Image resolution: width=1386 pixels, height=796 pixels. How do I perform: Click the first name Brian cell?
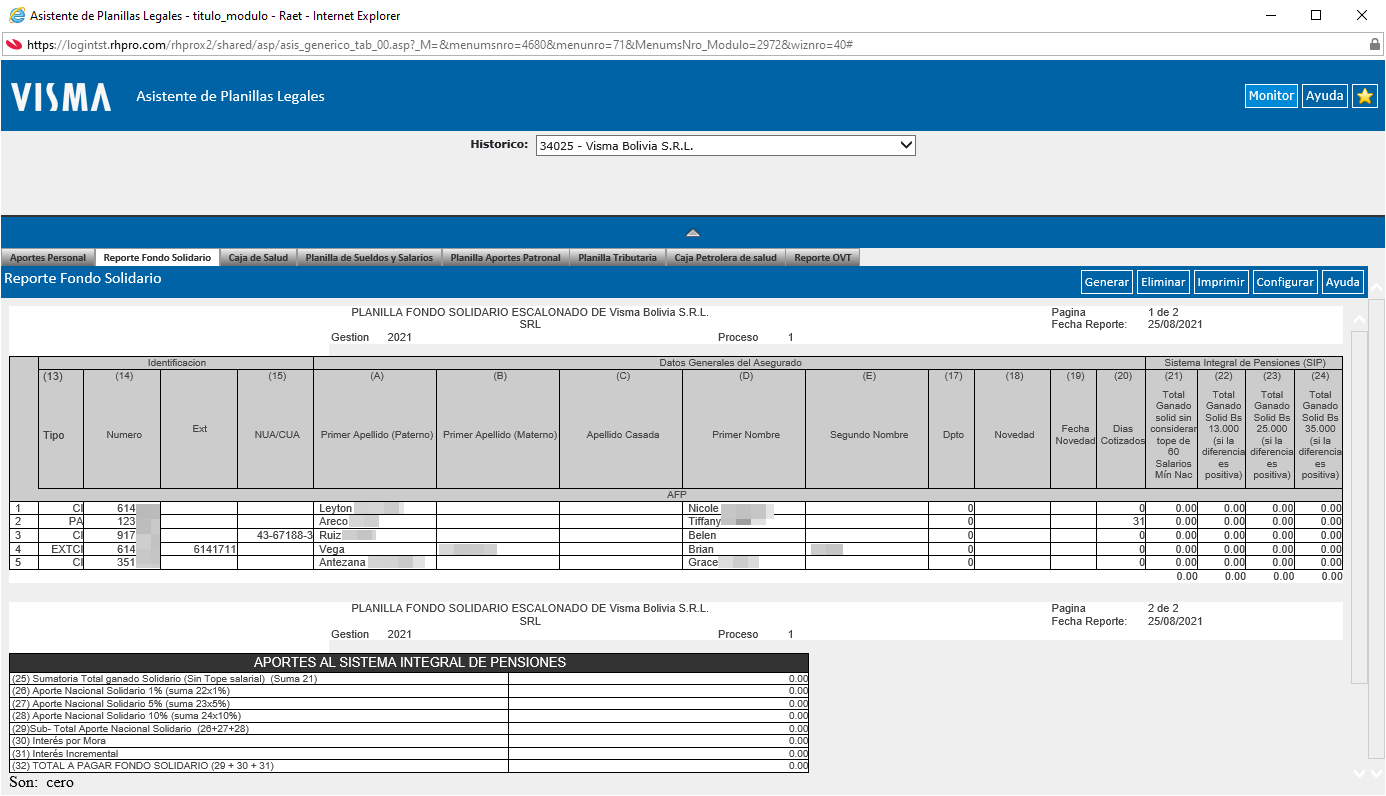744,549
